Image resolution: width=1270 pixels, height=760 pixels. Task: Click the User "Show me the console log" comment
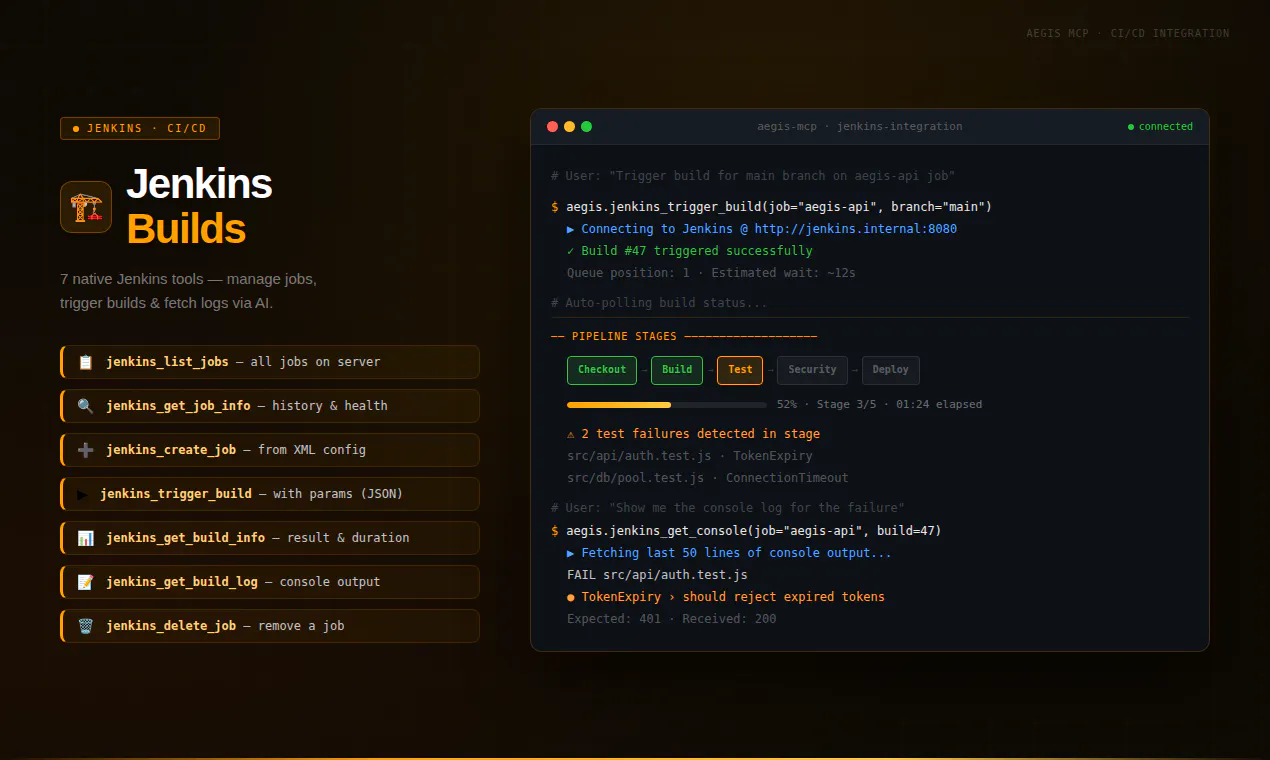[728, 508]
